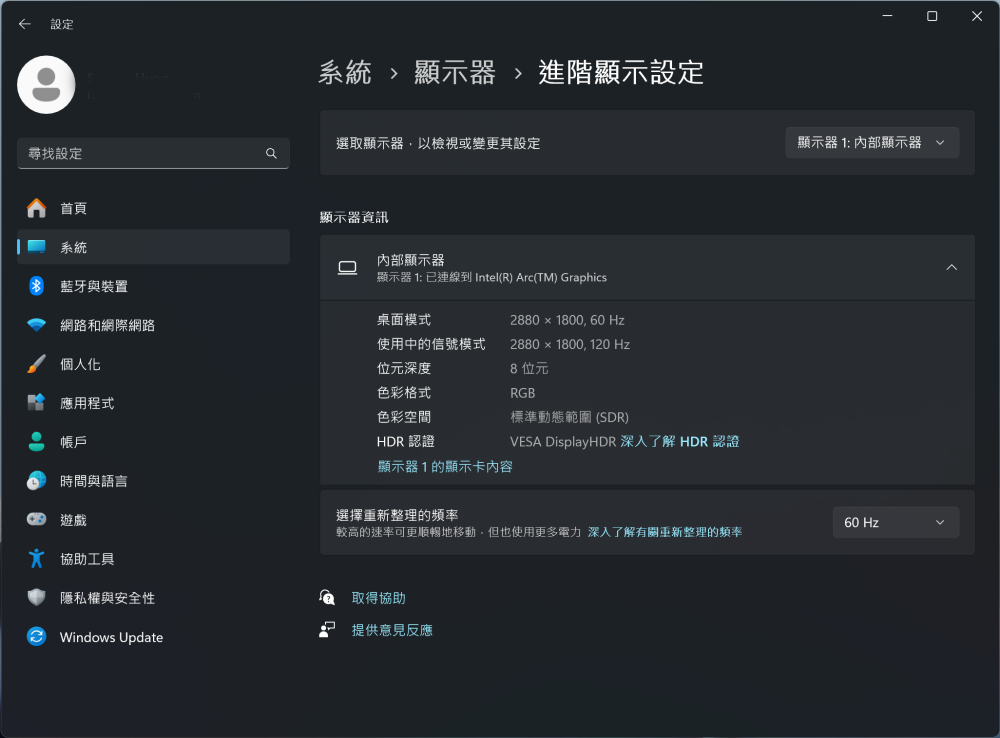This screenshot has width=1000, height=738.
Task: Open the 60 Hz refresh rate dropdown
Action: pos(895,522)
